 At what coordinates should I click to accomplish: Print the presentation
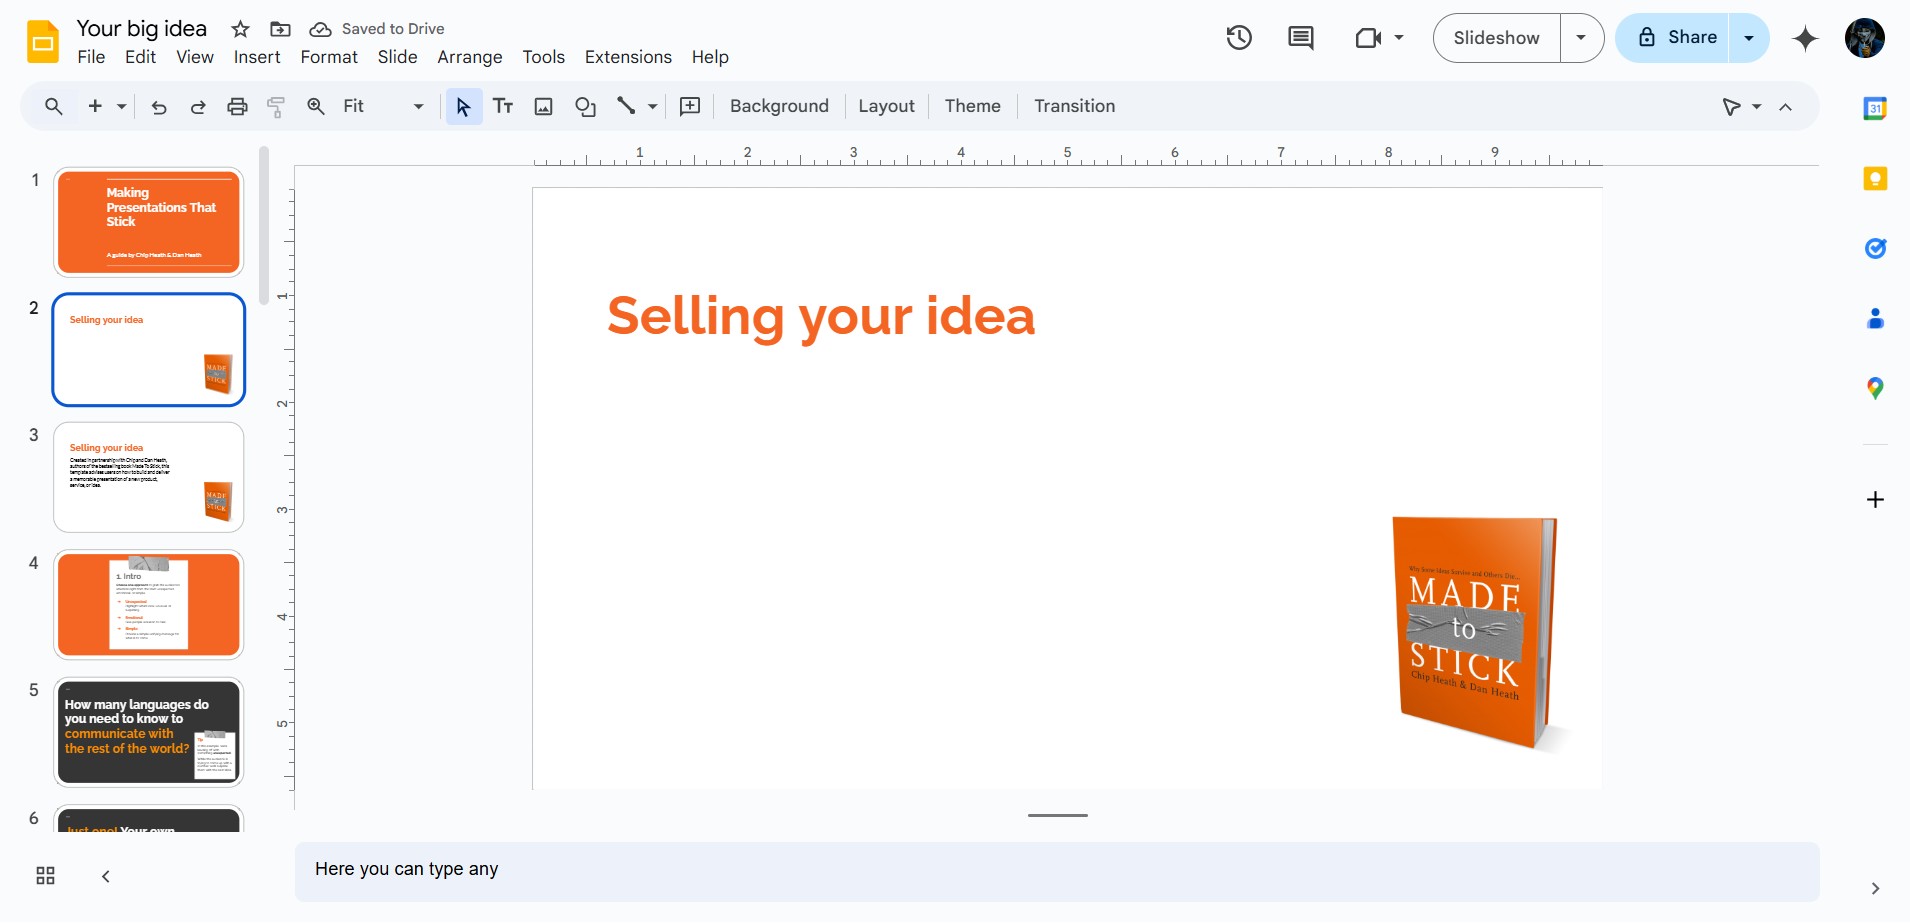[237, 107]
